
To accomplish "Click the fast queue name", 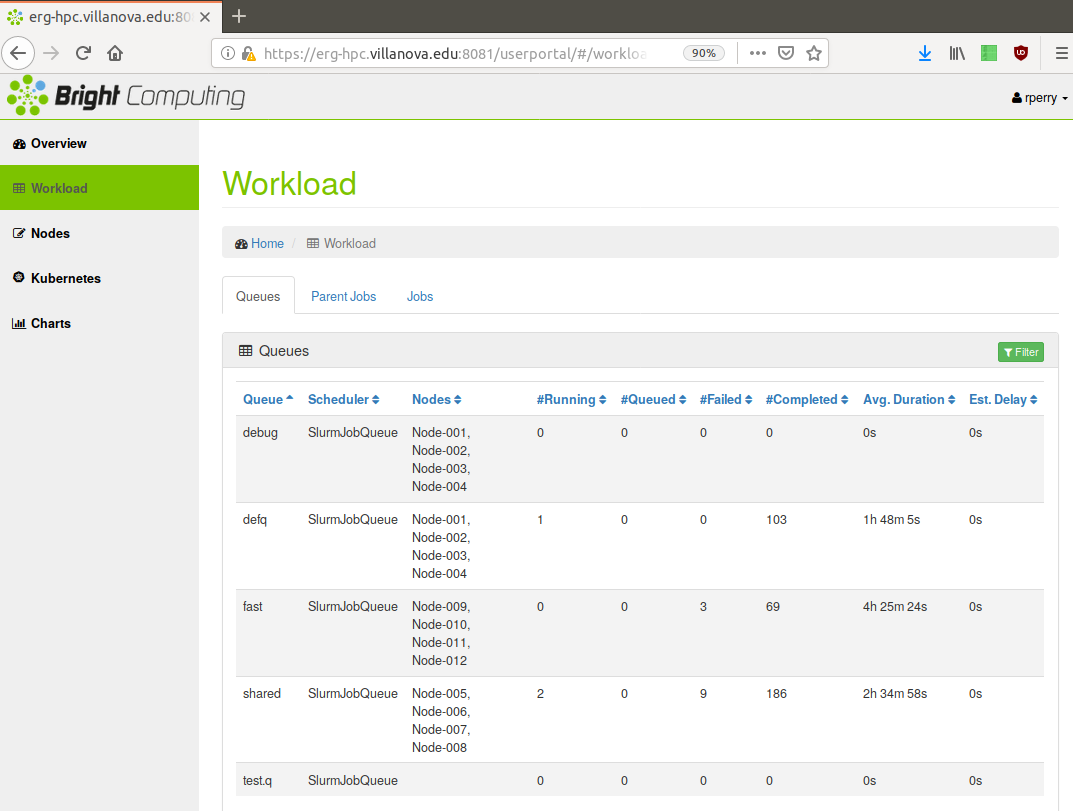I will 253,606.
